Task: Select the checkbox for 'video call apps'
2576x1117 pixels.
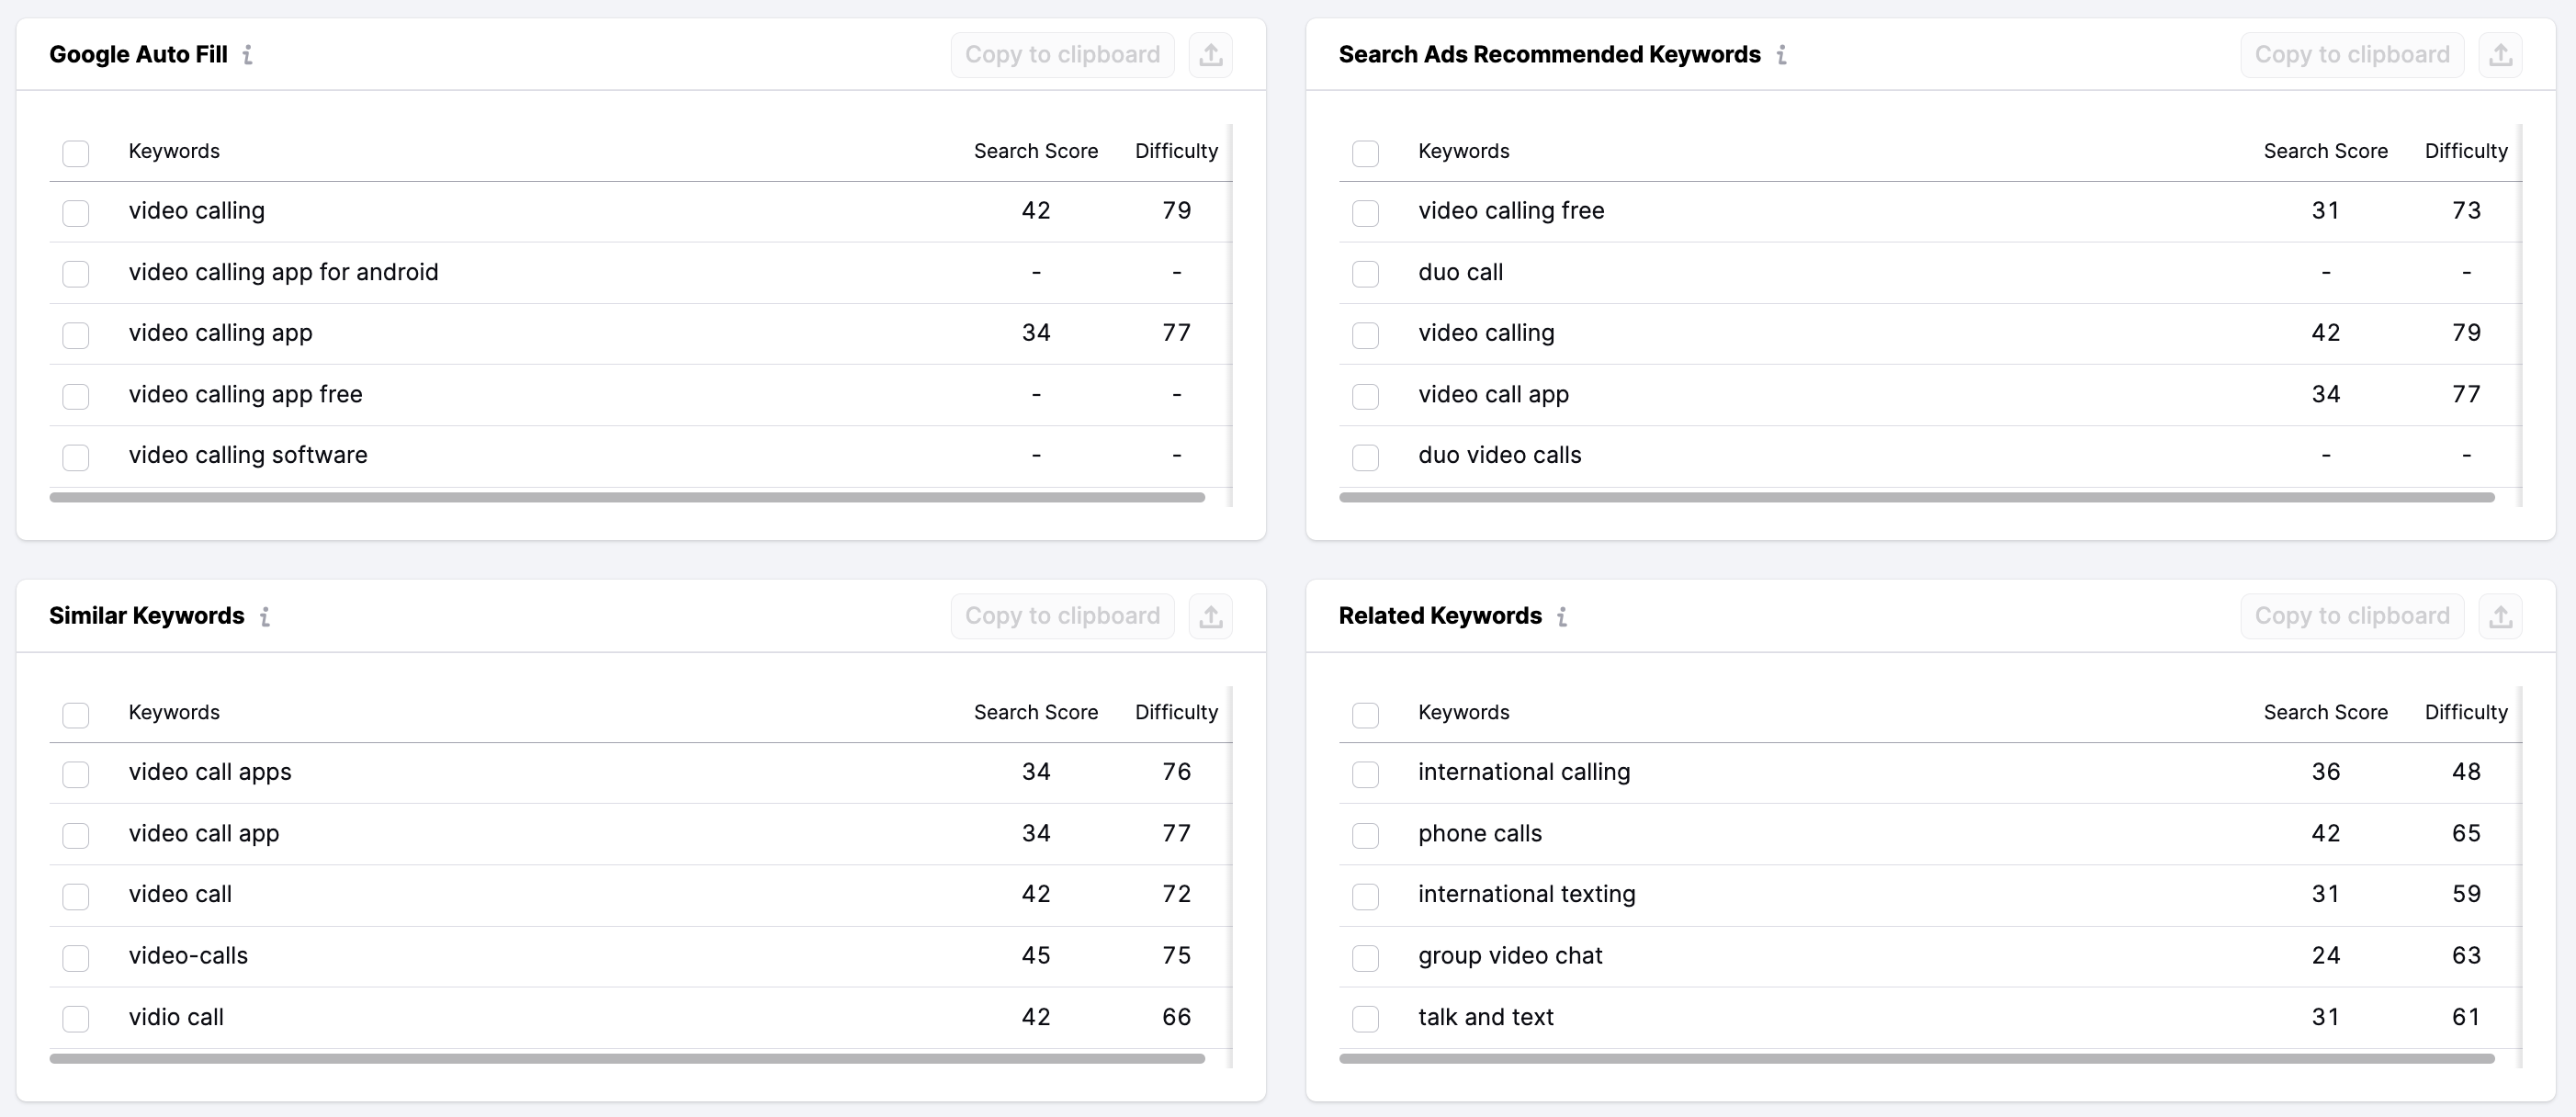Action: pyautogui.click(x=76, y=774)
